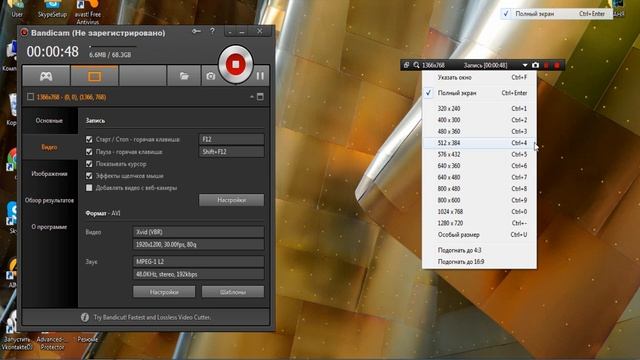Select 1280 x 720 resolution menu entry
The width and height of the screenshot is (640, 360).
tap(479, 223)
